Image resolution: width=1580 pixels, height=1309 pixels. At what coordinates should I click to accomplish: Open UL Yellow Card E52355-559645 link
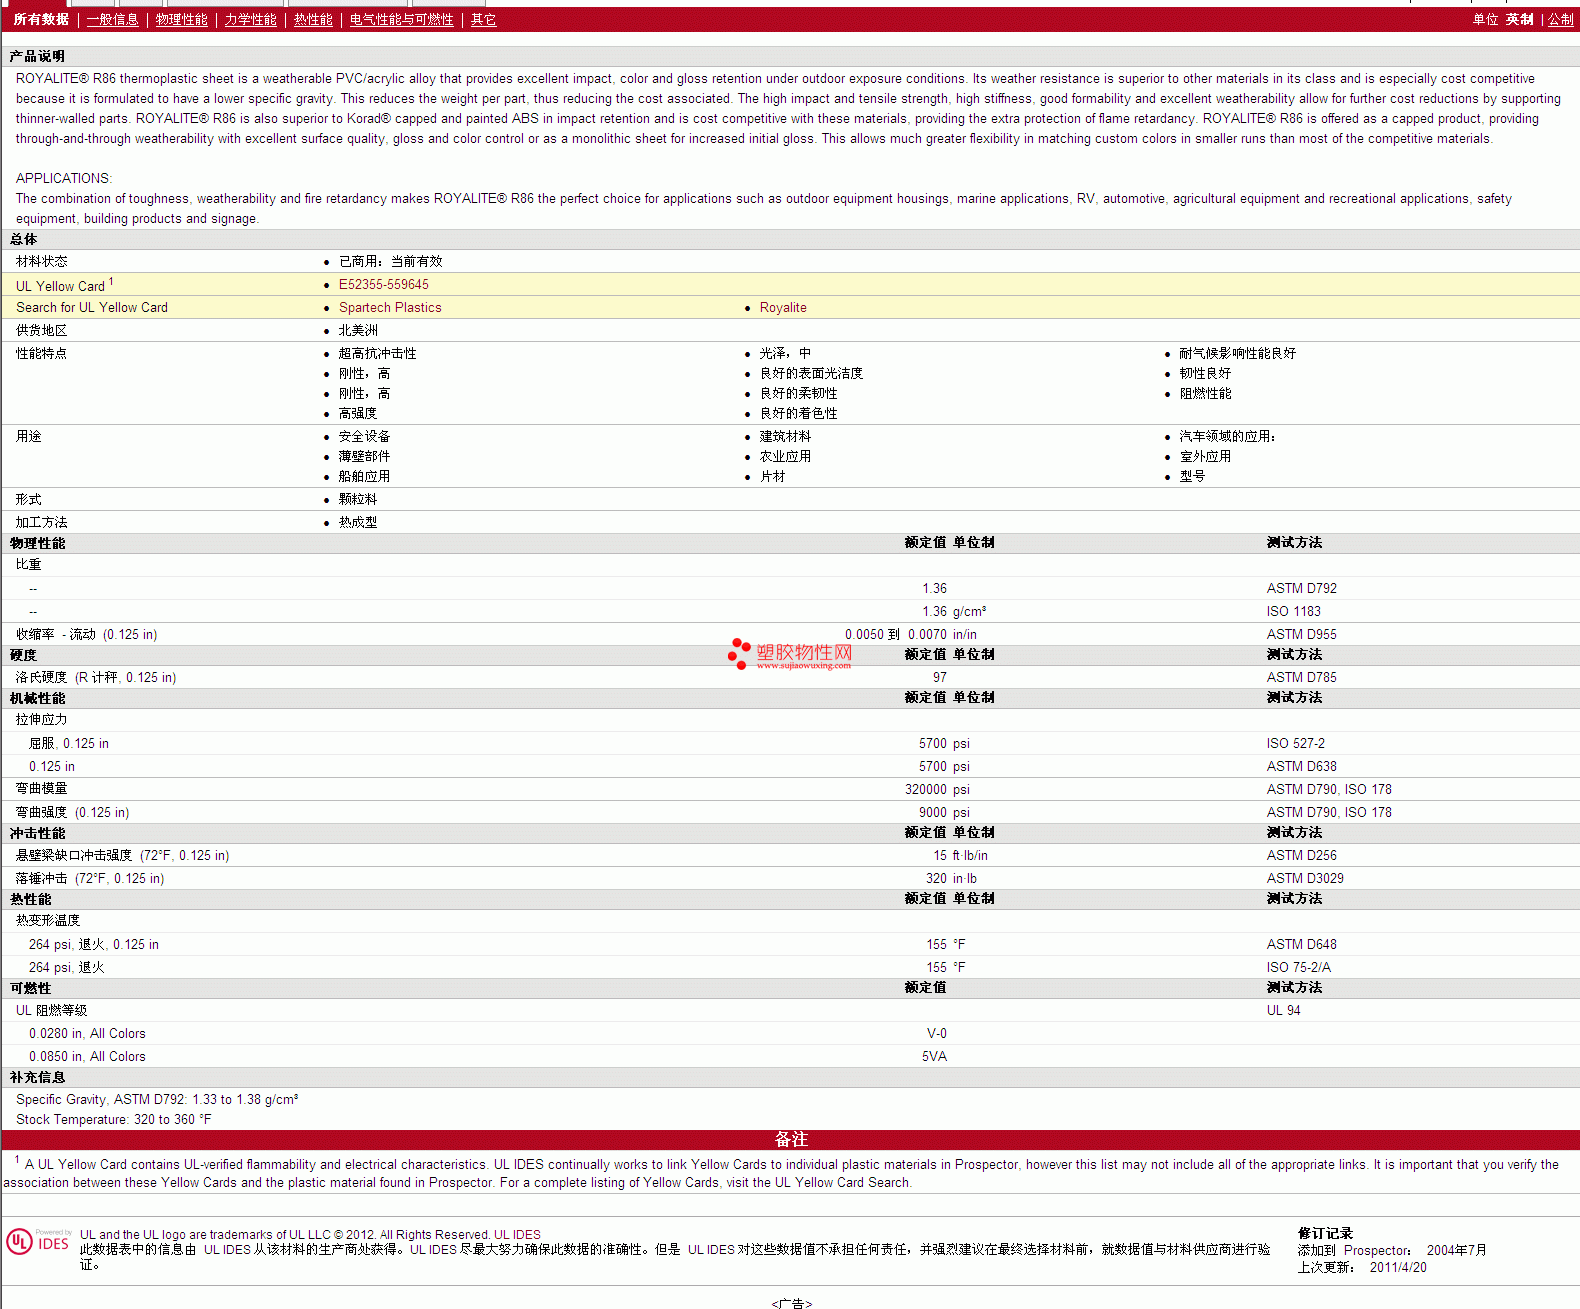click(x=384, y=285)
